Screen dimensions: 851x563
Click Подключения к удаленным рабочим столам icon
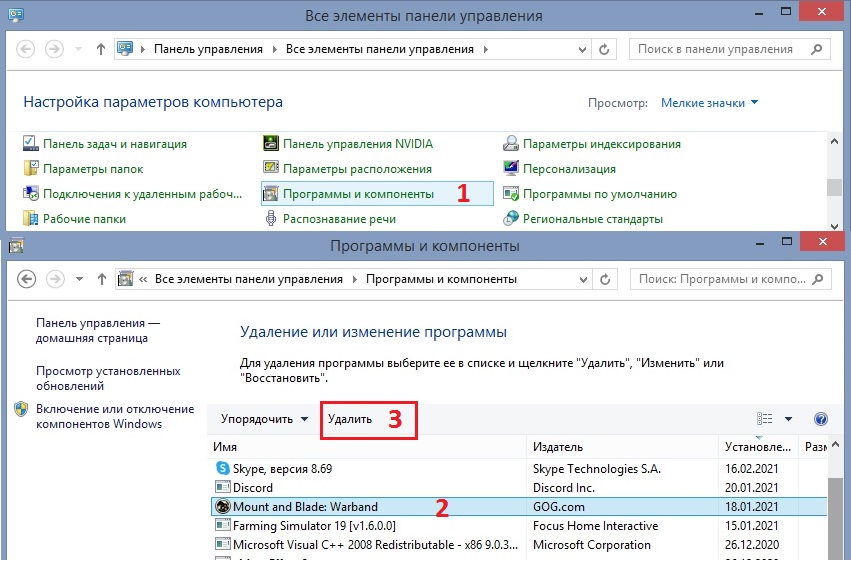(30, 194)
